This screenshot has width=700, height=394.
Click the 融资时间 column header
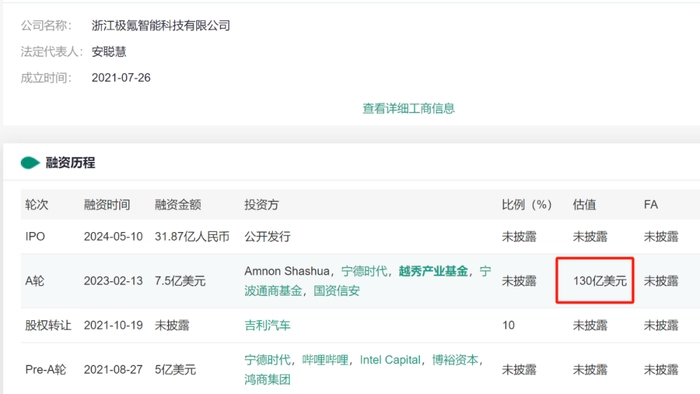click(x=107, y=205)
